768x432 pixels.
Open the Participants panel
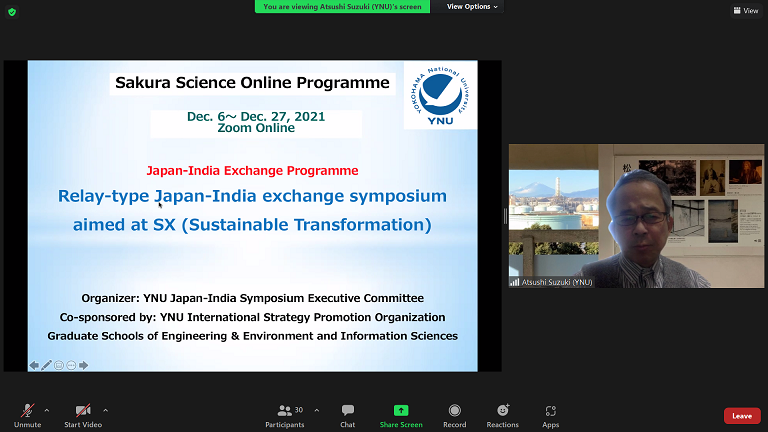[285, 414]
